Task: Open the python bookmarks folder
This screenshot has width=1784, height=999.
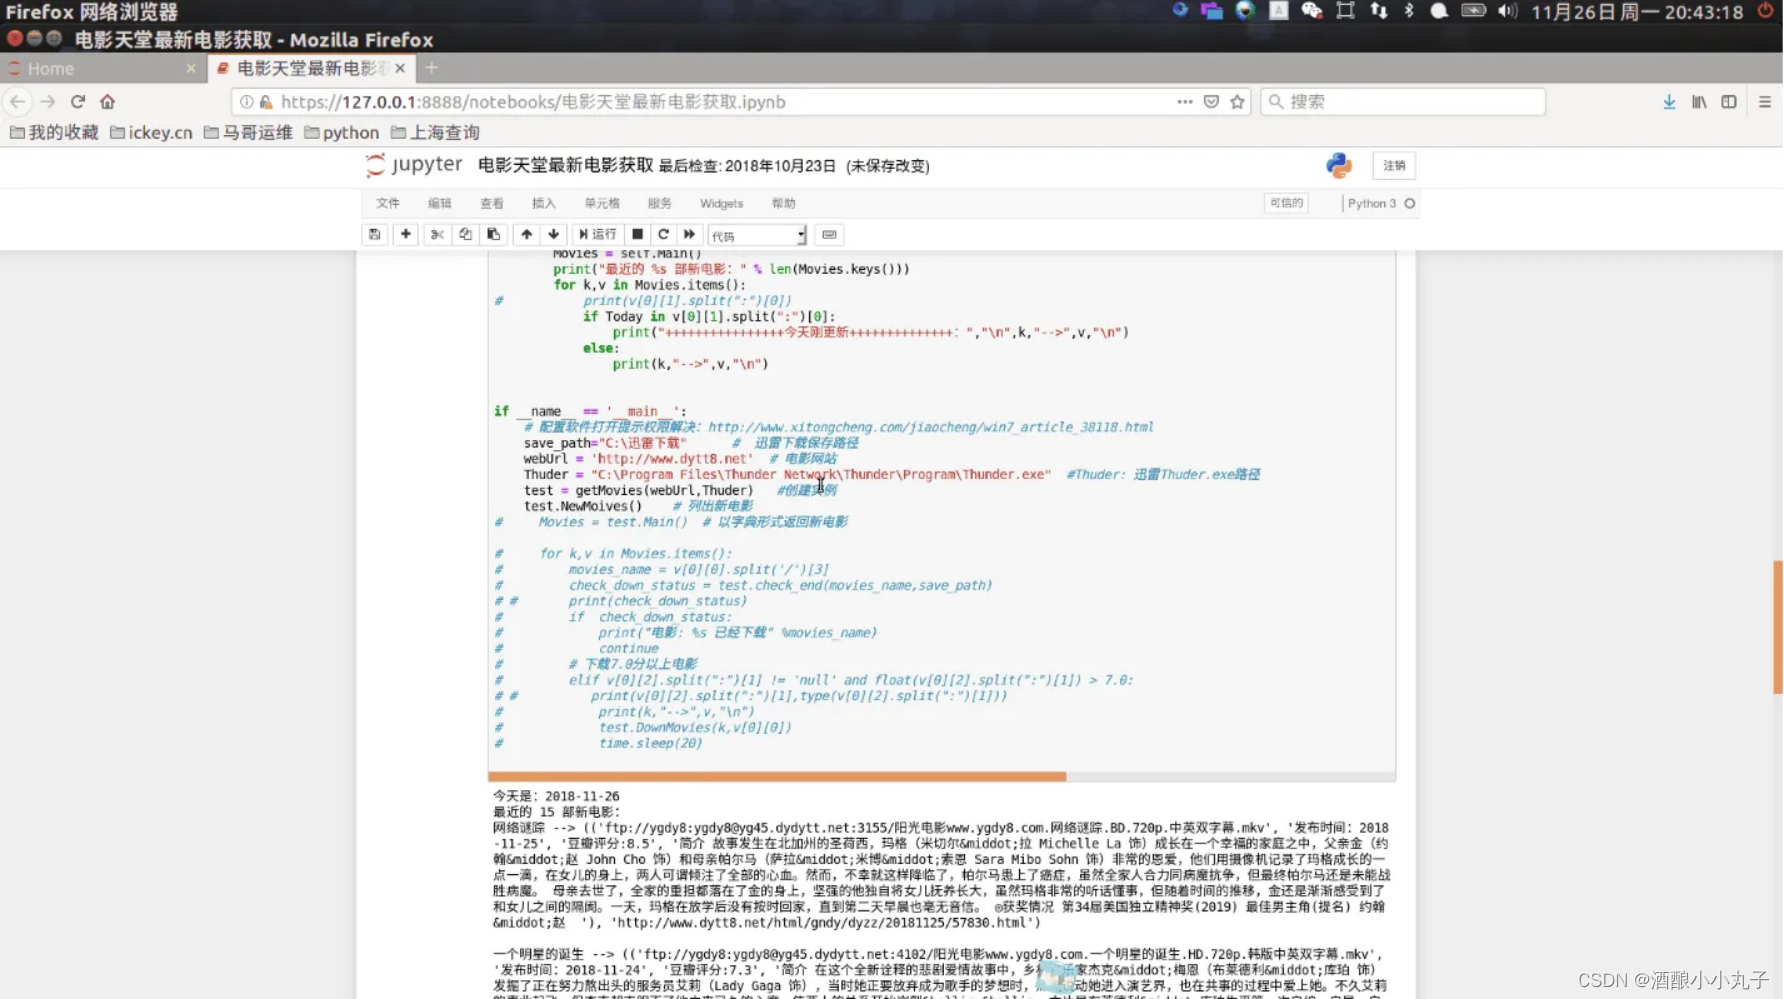Action: tap(341, 131)
